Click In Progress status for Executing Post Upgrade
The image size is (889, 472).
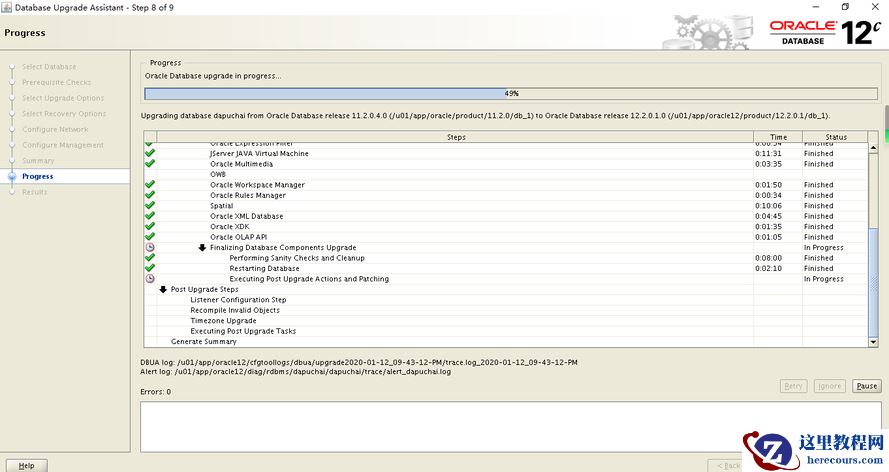click(823, 279)
